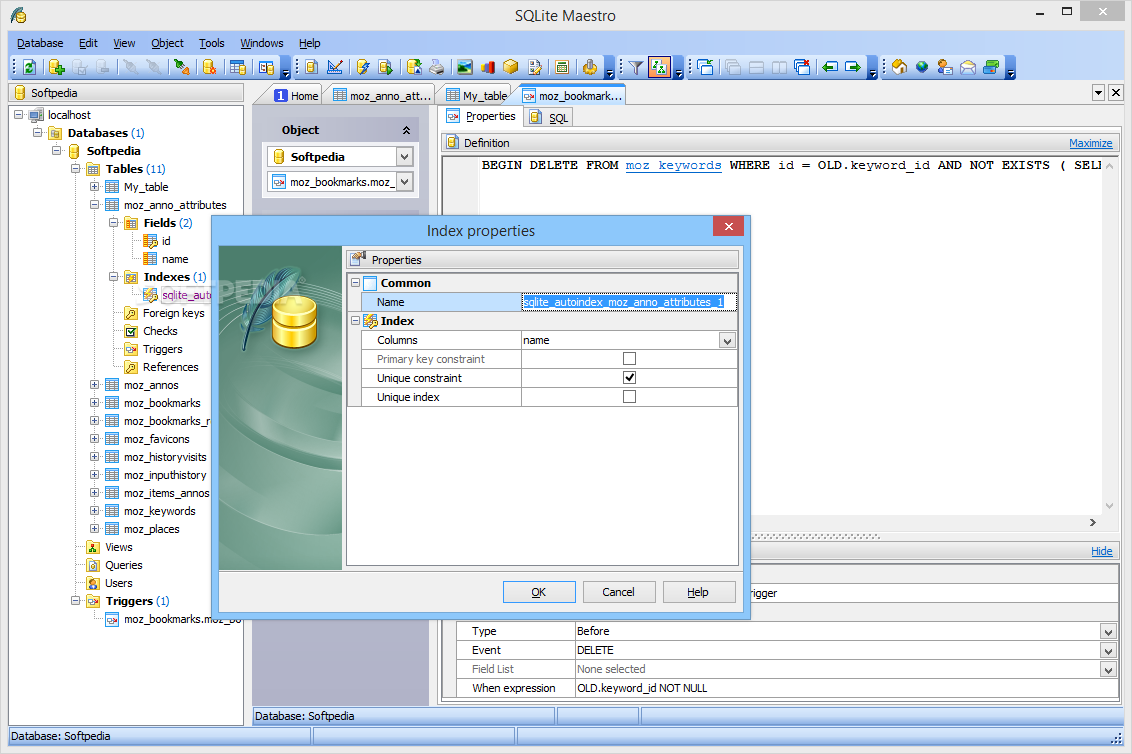Click the green plug connect-with-warning icon

tap(182, 67)
